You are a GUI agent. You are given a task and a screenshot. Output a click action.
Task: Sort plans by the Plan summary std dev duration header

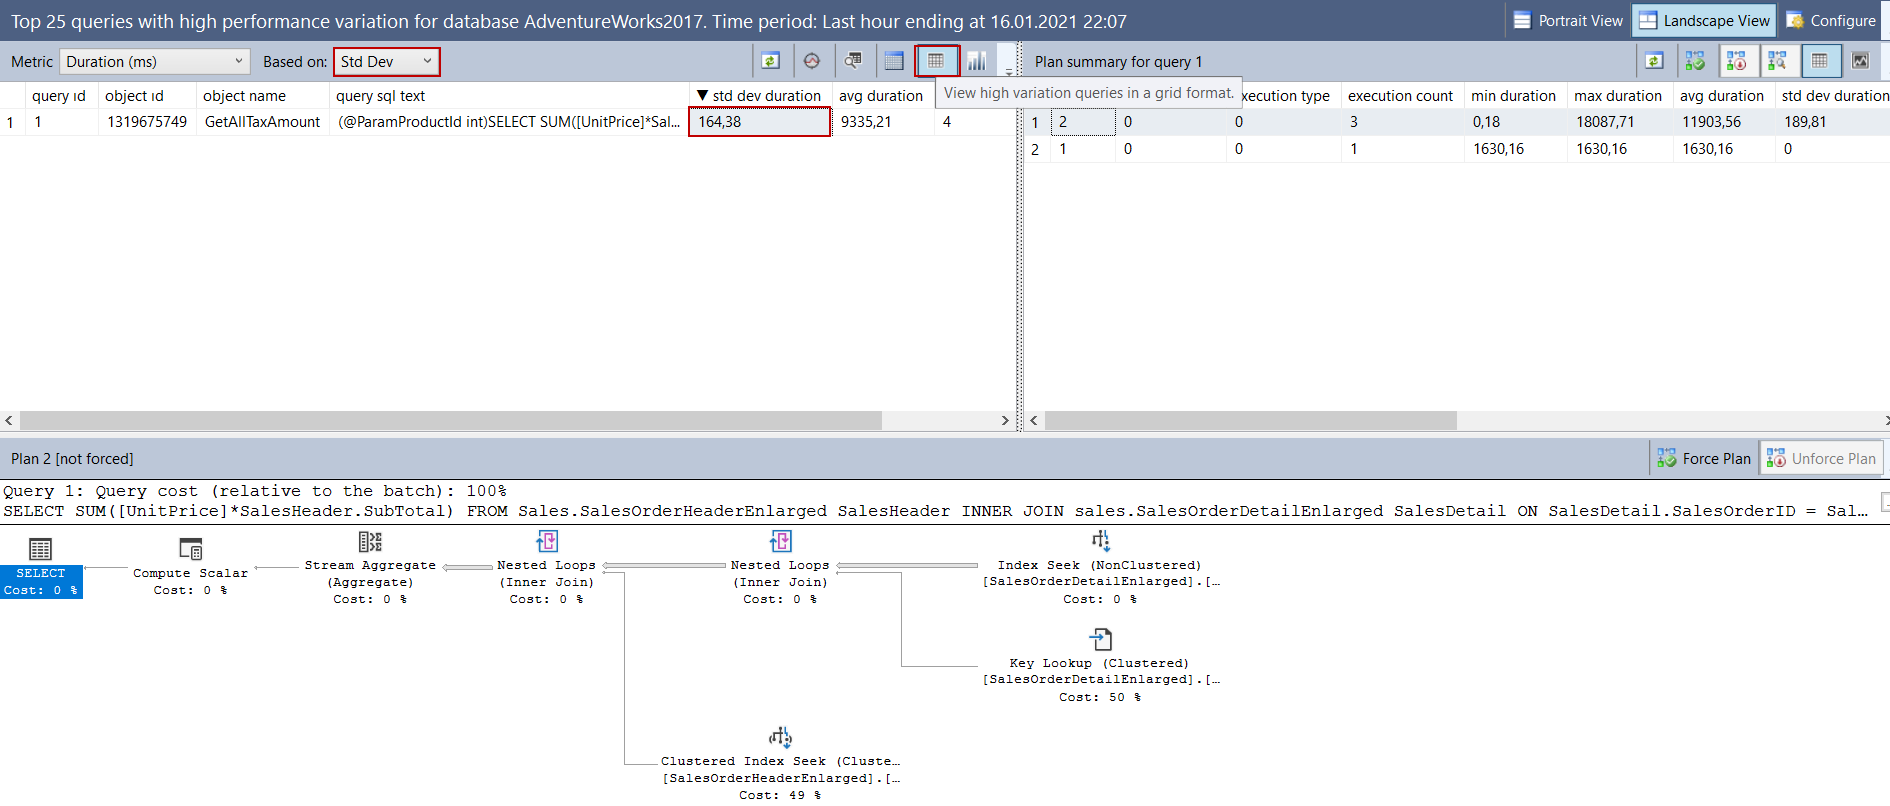1834,96
